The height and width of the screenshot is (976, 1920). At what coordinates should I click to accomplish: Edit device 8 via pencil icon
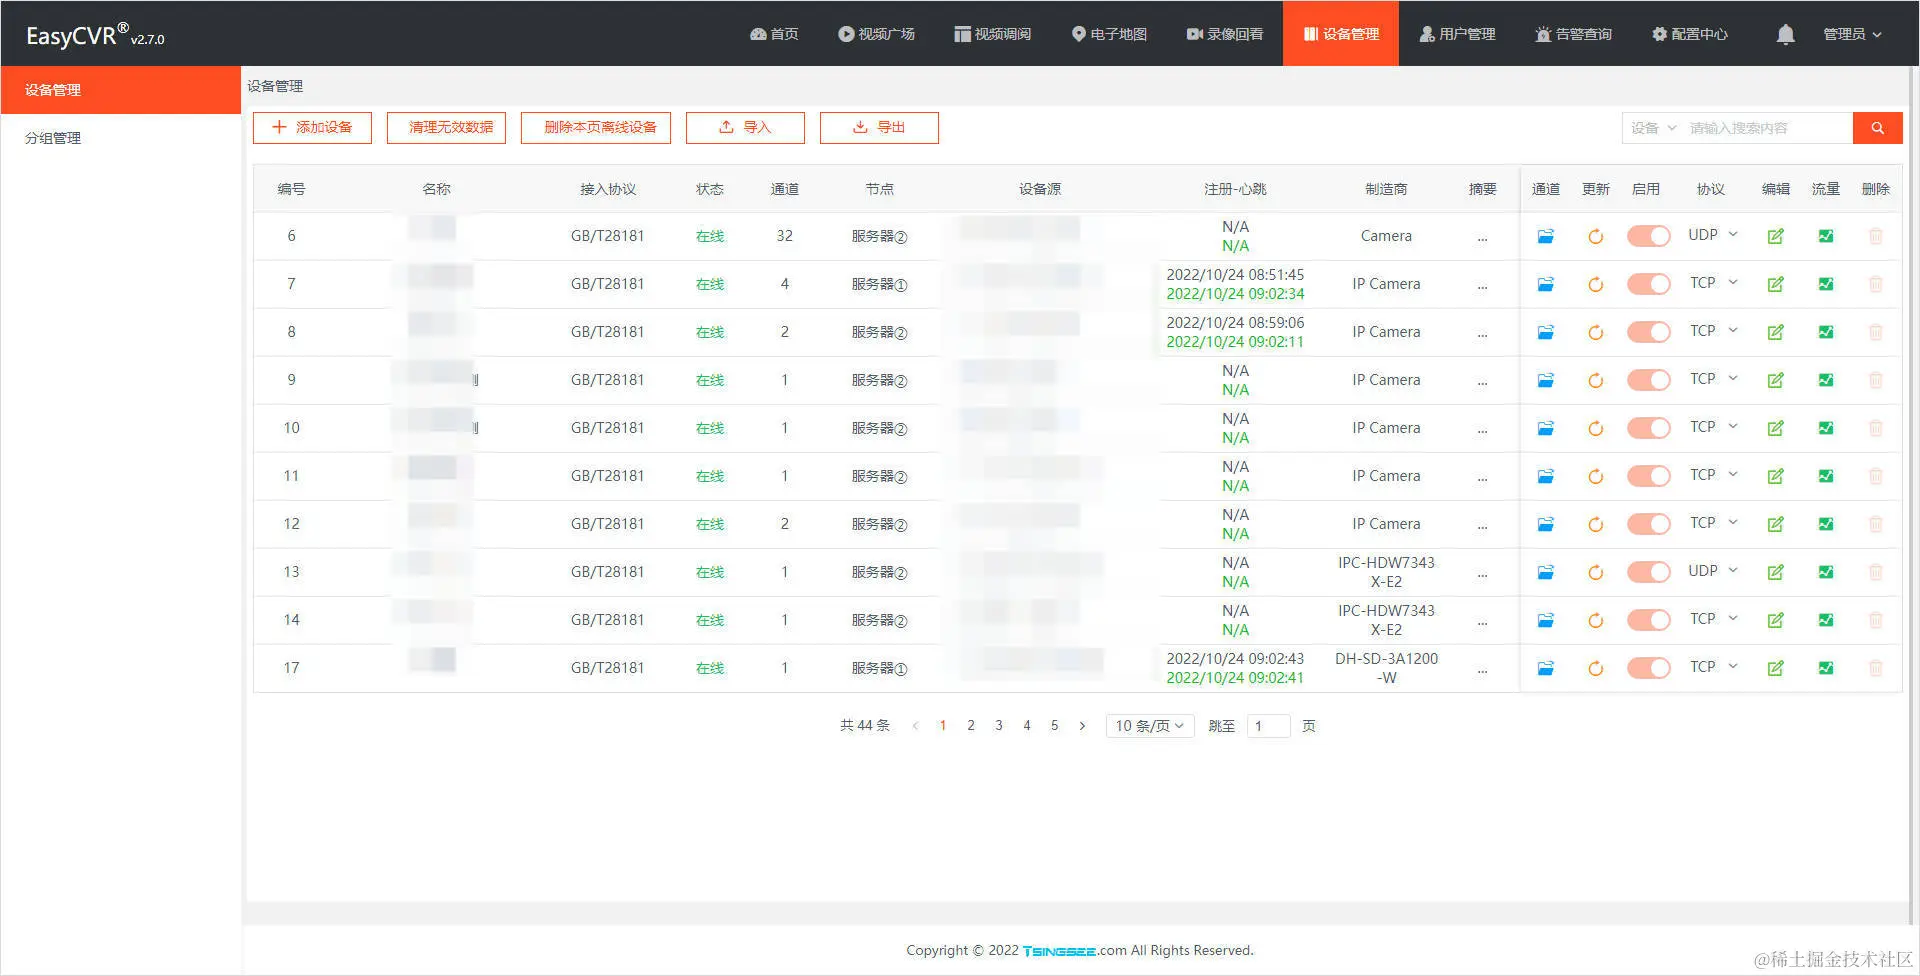click(x=1775, y=332)
